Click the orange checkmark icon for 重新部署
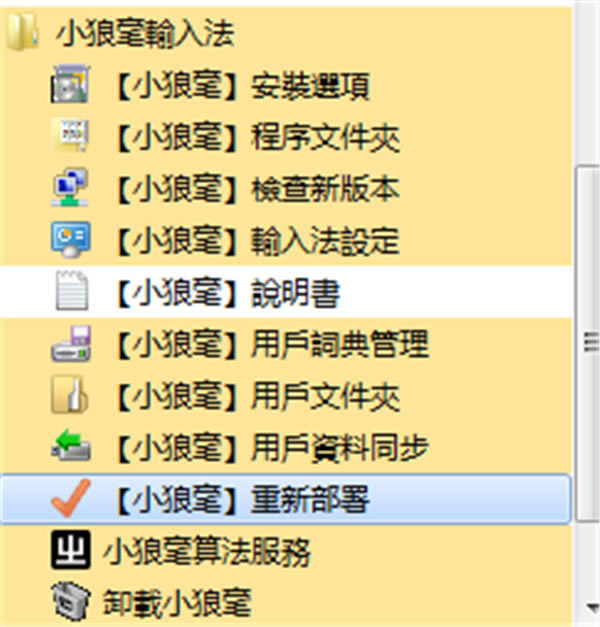Screen dimensions: 600x627 coord(70,497)
